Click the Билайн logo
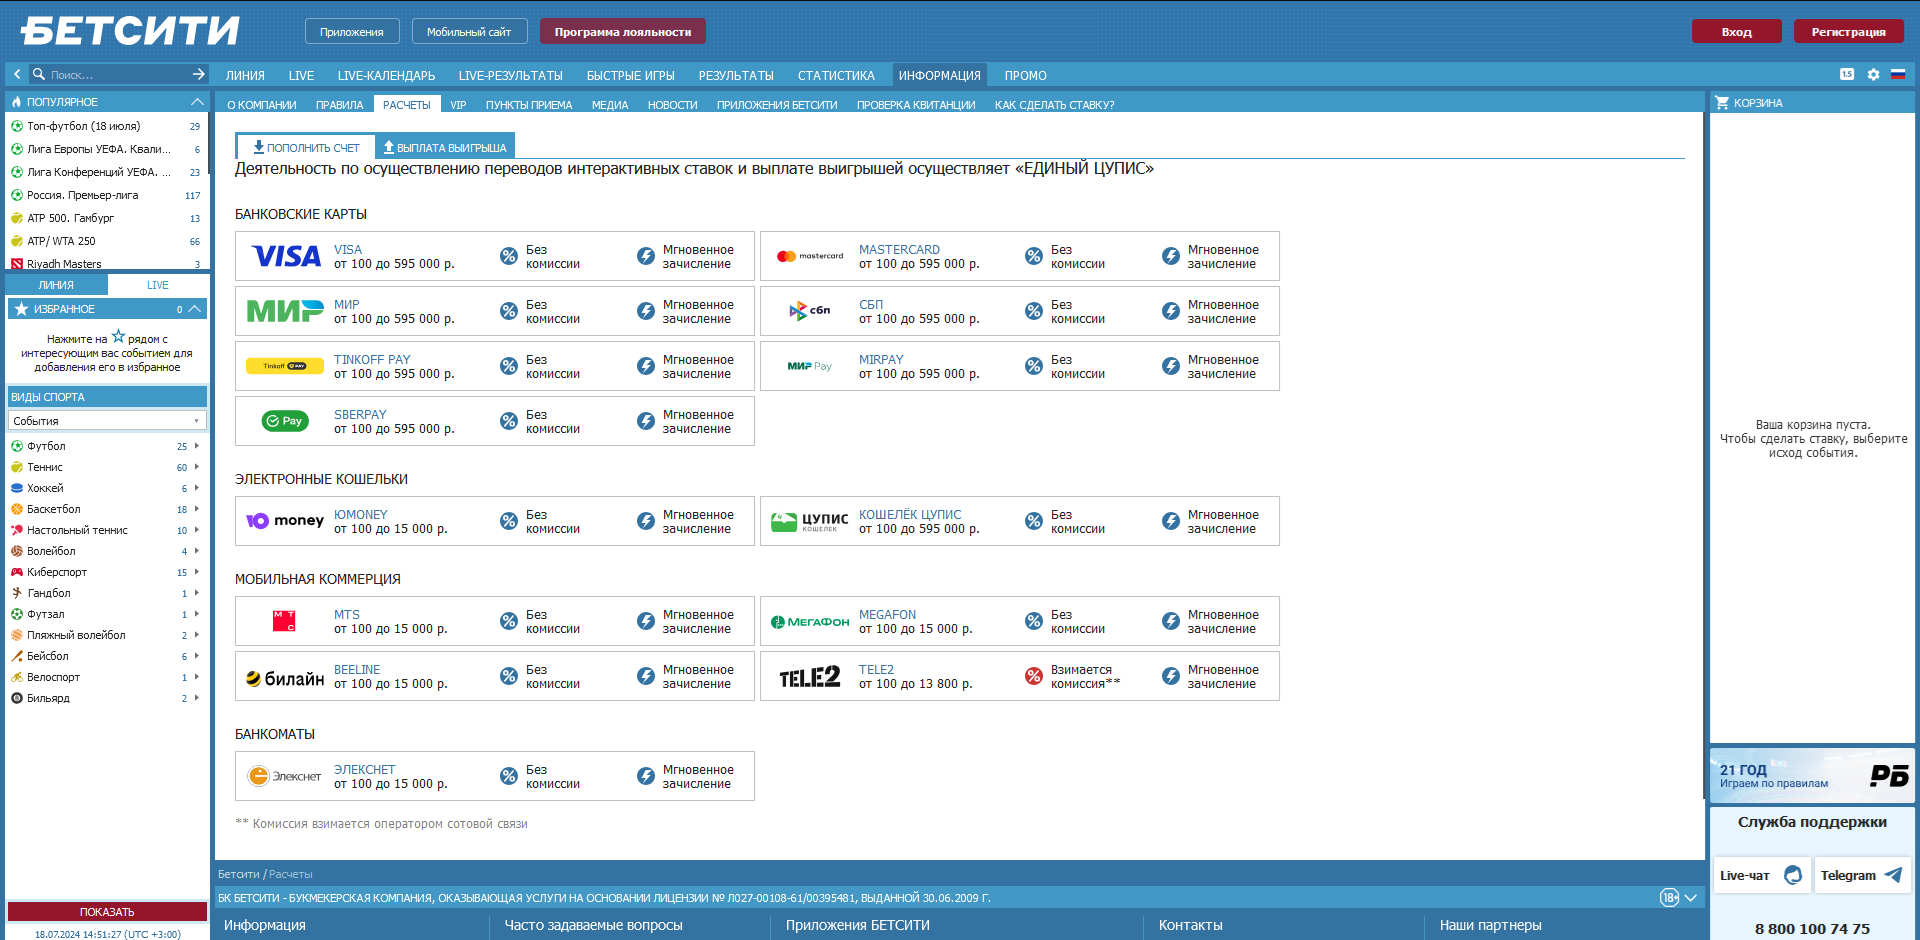 [285, 678]
